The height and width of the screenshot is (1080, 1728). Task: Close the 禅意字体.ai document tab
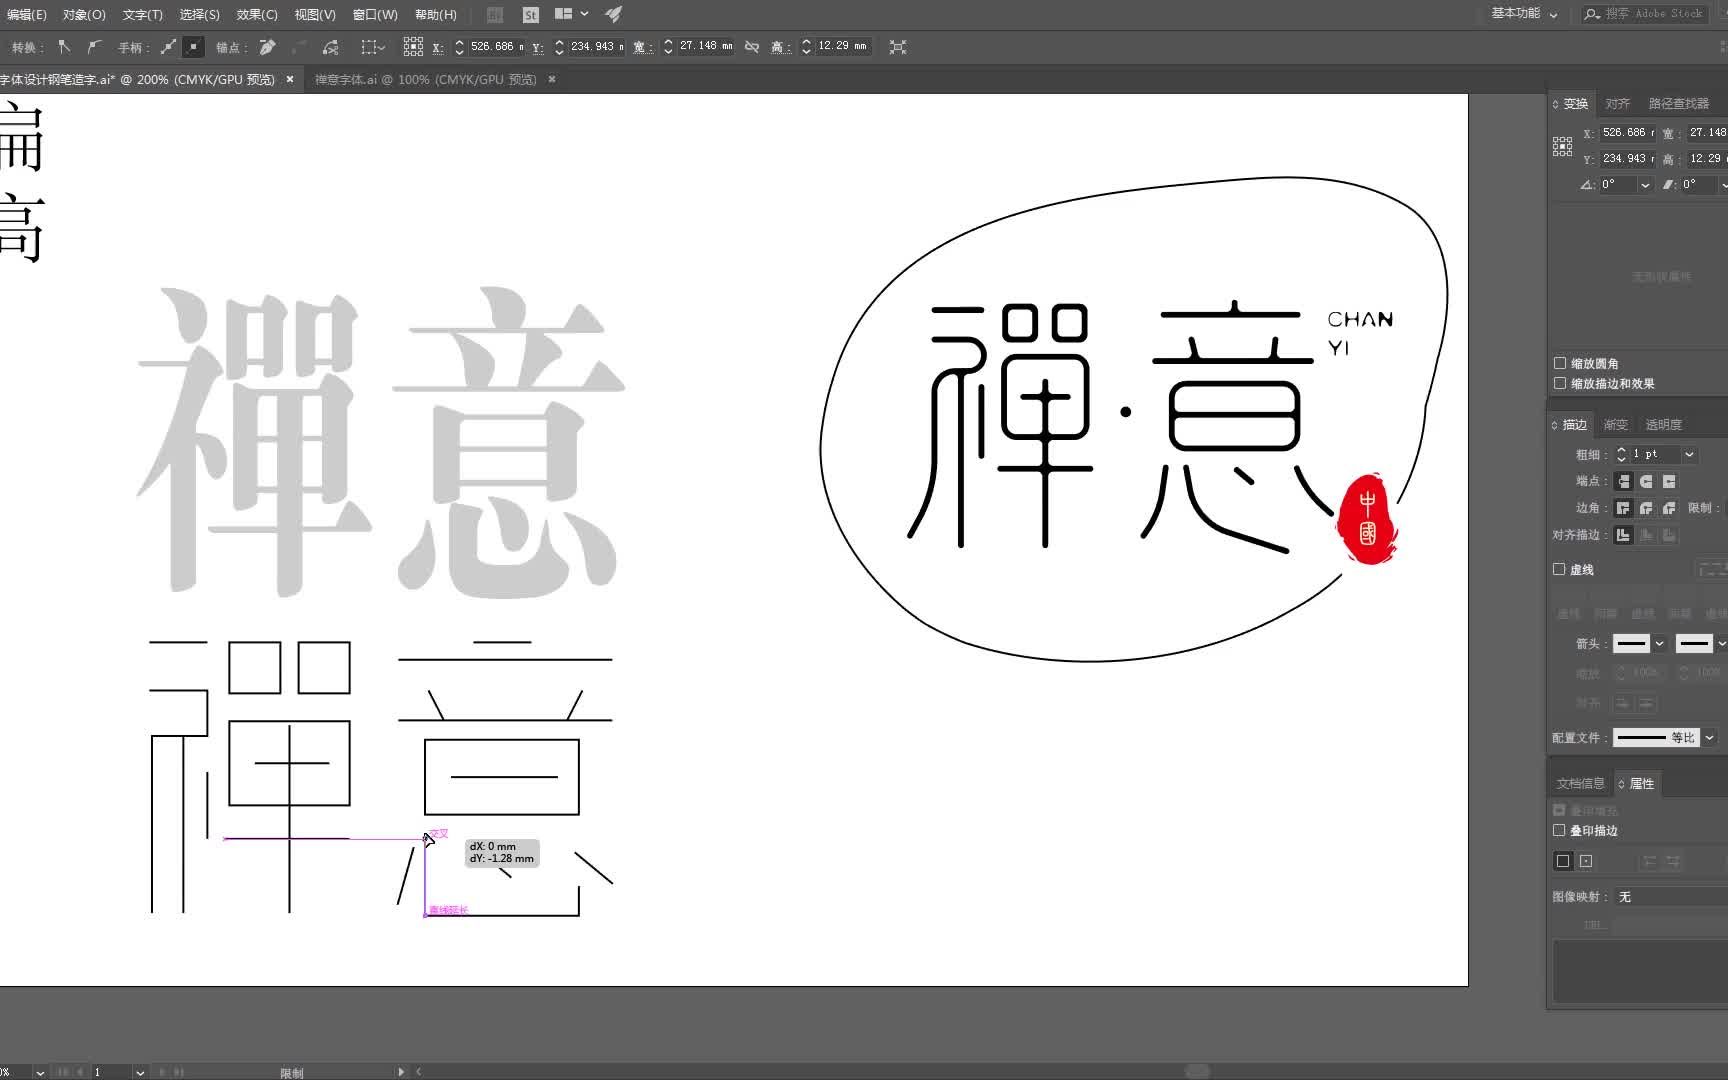pos(551,79)
